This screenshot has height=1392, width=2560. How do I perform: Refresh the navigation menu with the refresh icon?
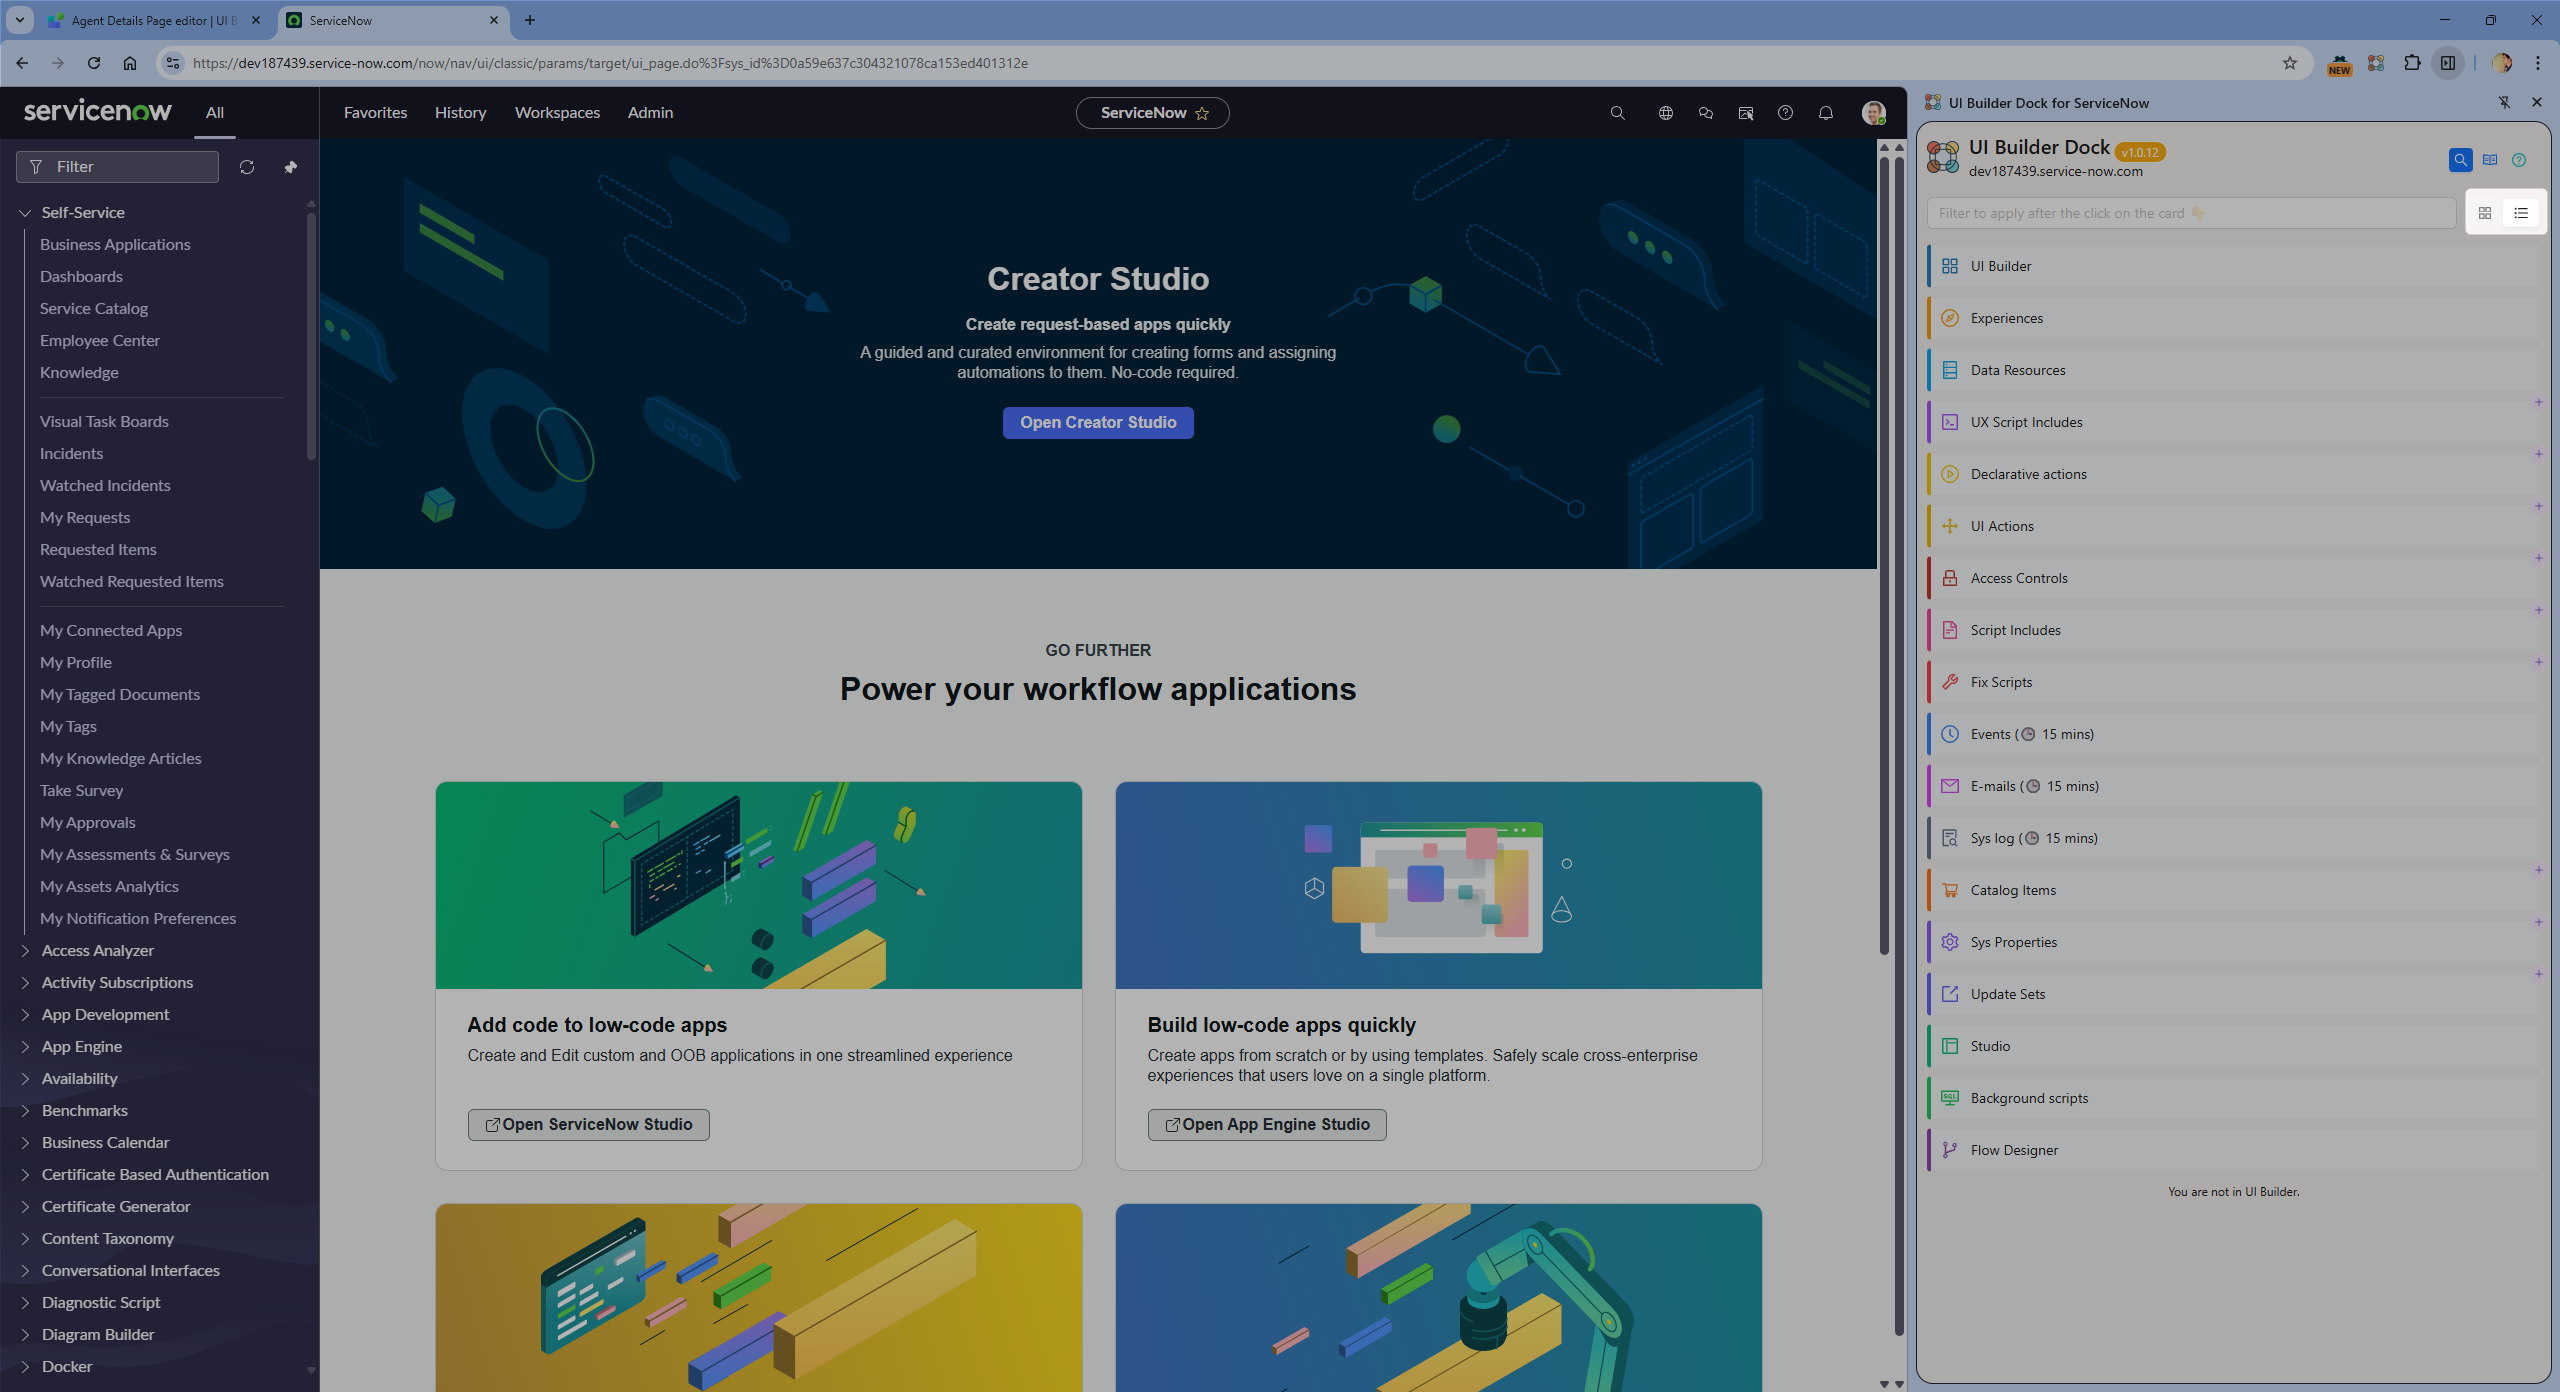(247, 167)
